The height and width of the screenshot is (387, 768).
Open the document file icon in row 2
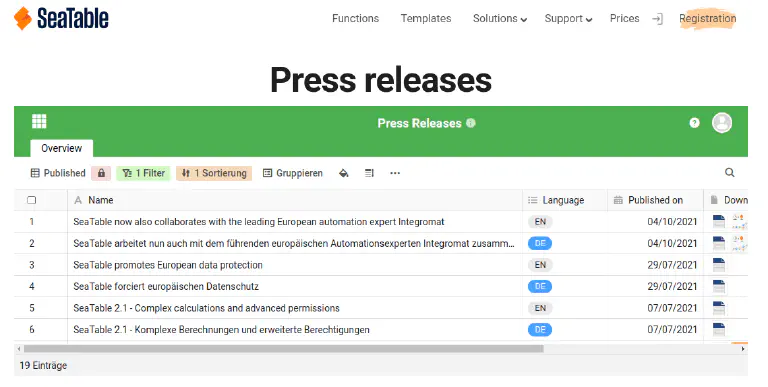click(x=719, y=243)
